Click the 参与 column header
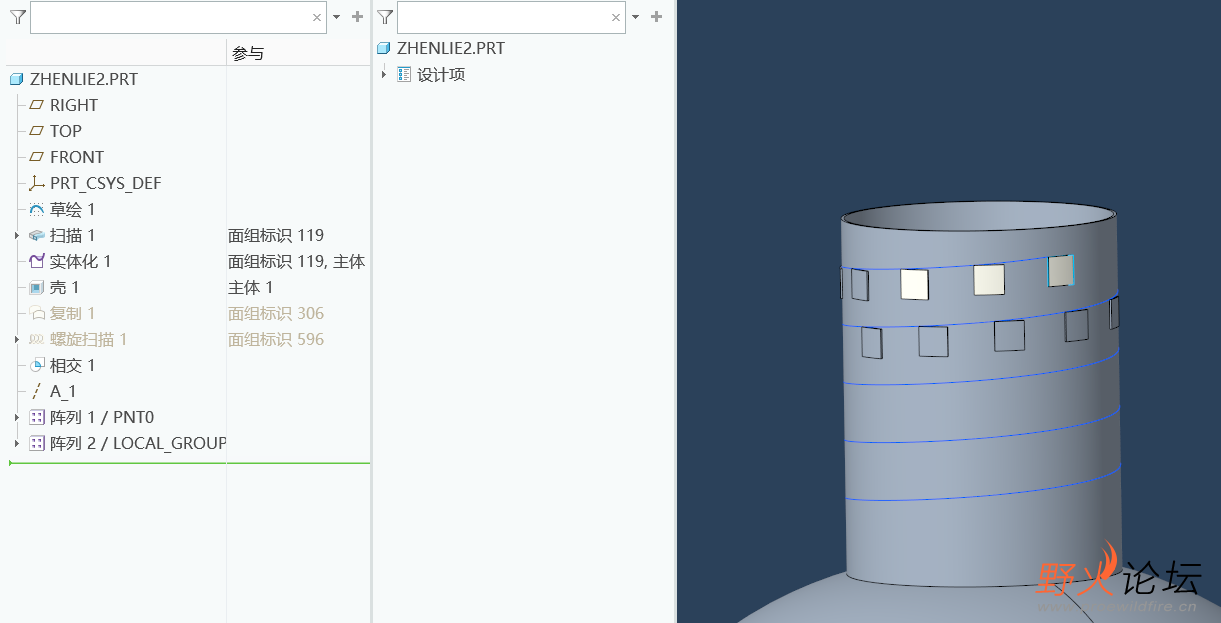This screenshot has width=1221, height=623. coord(248,53)
